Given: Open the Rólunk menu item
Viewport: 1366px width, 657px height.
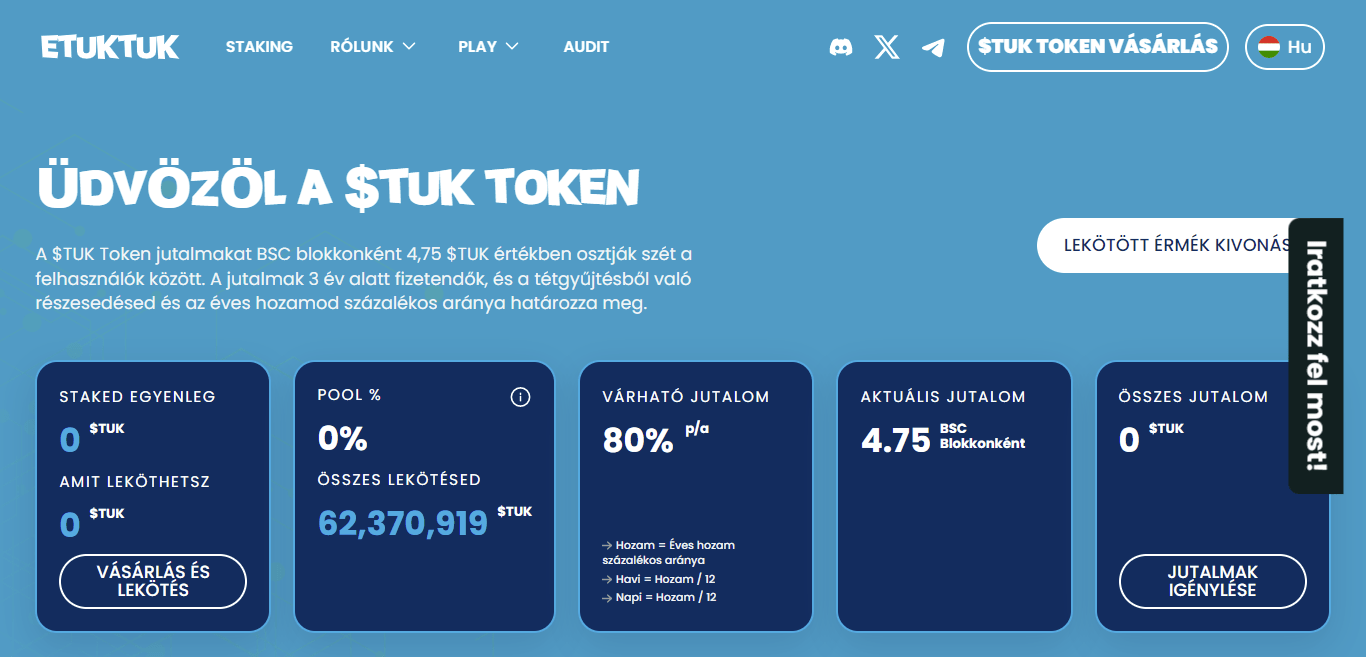Looking at the screenshot, I should [x=362, y=47].
